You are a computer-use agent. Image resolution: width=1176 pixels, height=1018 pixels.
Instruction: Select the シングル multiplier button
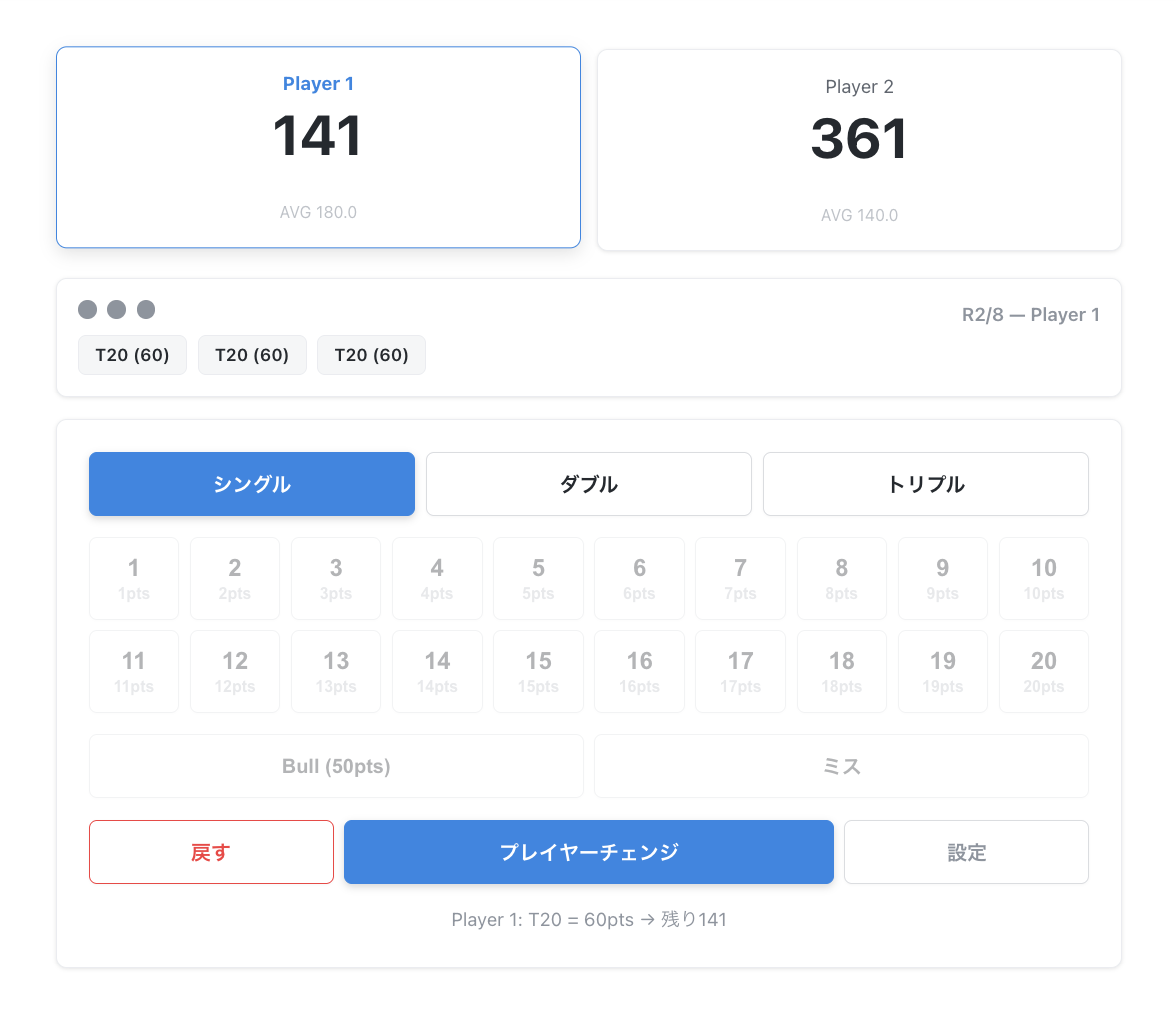tap(251, 484)
